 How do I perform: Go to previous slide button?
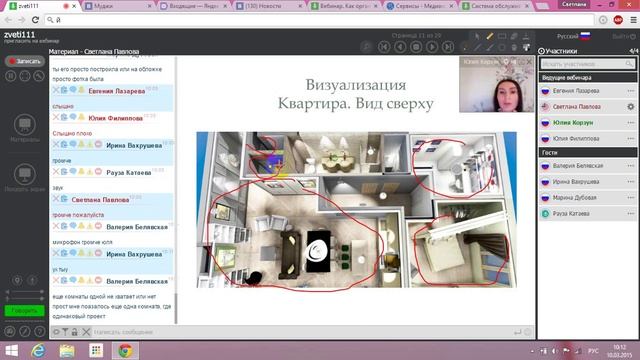point(400,47)
